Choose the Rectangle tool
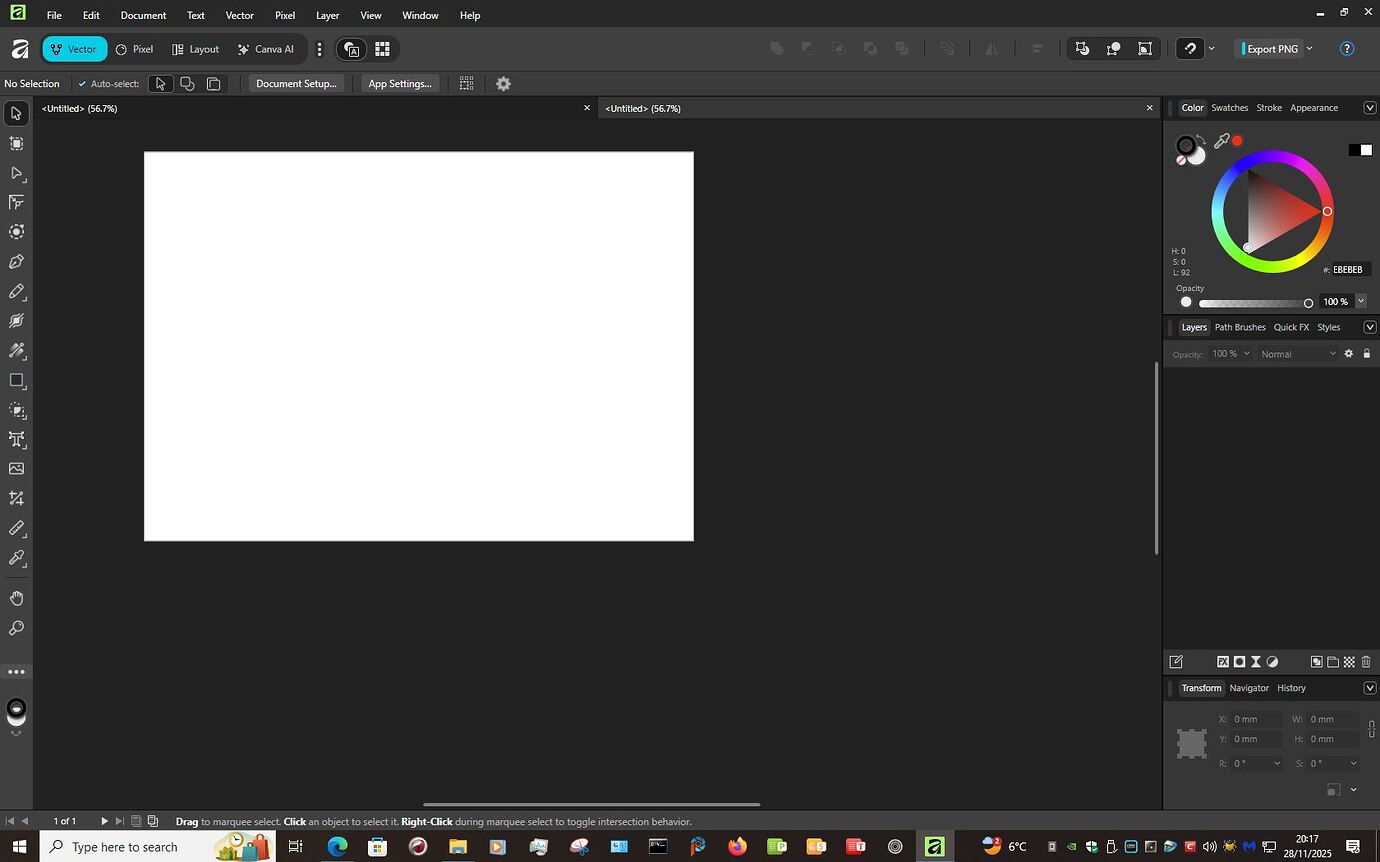This screenshot has height=862, width=1380. (x=16, y=380)
